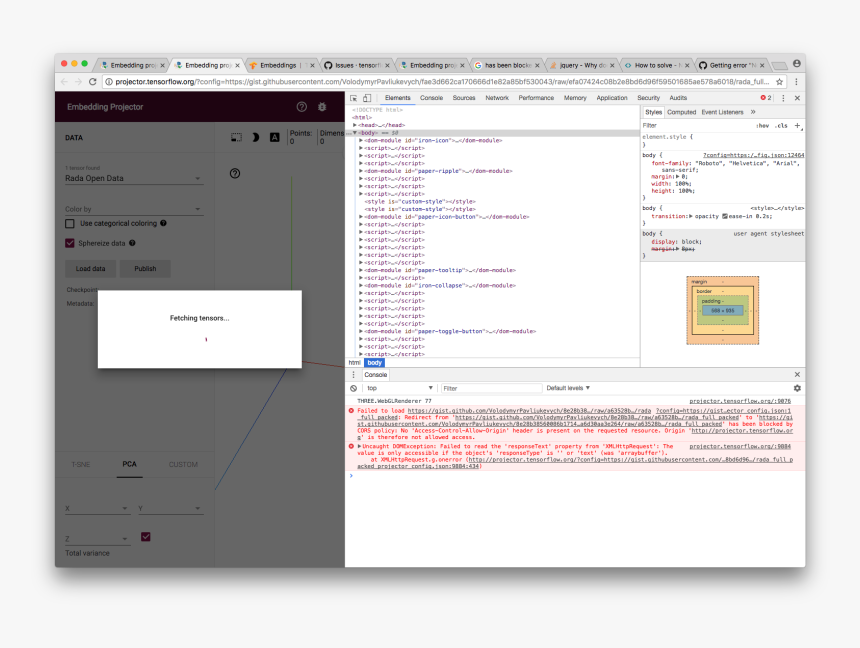Open the X component dropdown
The height and width of the screenshot is (648, 860).
click(97, 509)
